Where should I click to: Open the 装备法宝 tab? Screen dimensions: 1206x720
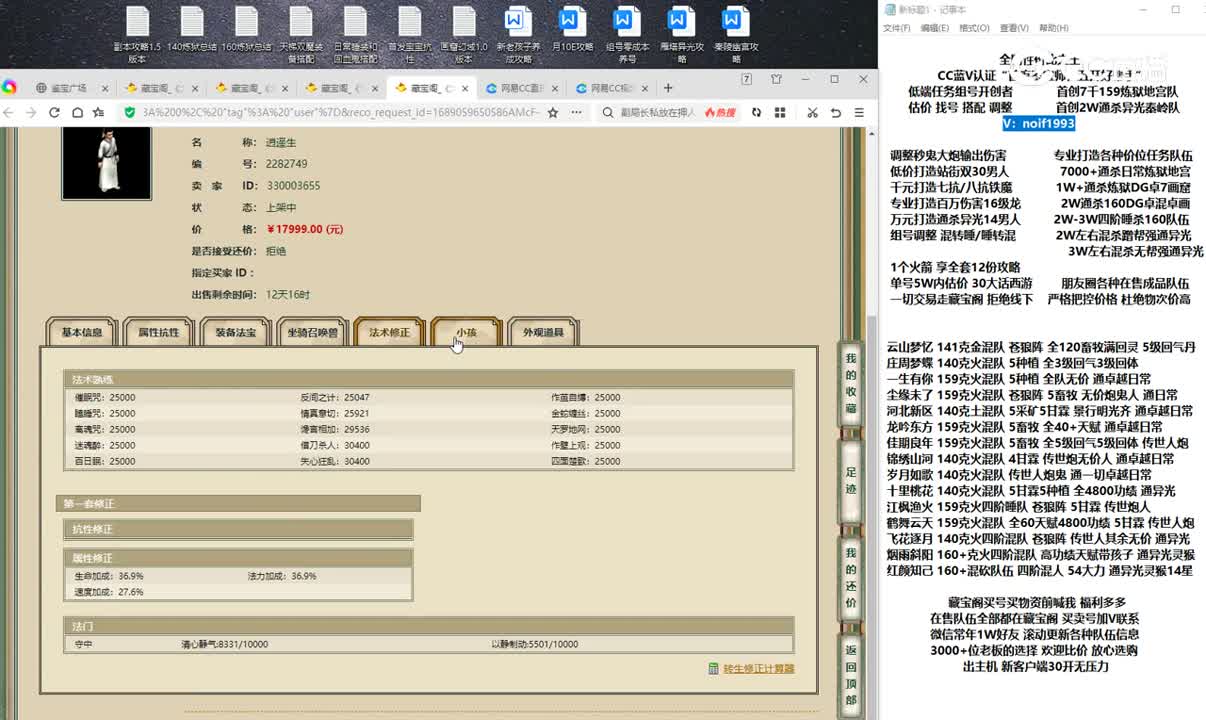pyautogui.click(x=235, y=332)
